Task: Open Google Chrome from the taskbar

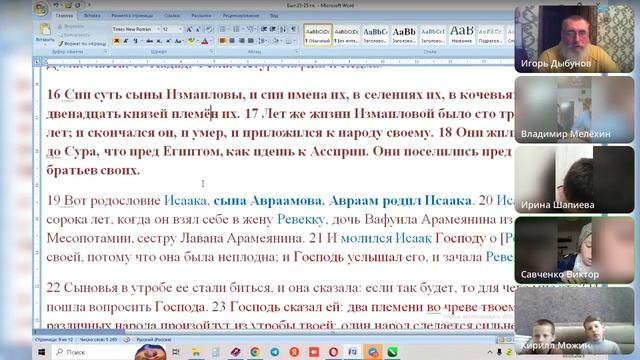Action: 255,351
